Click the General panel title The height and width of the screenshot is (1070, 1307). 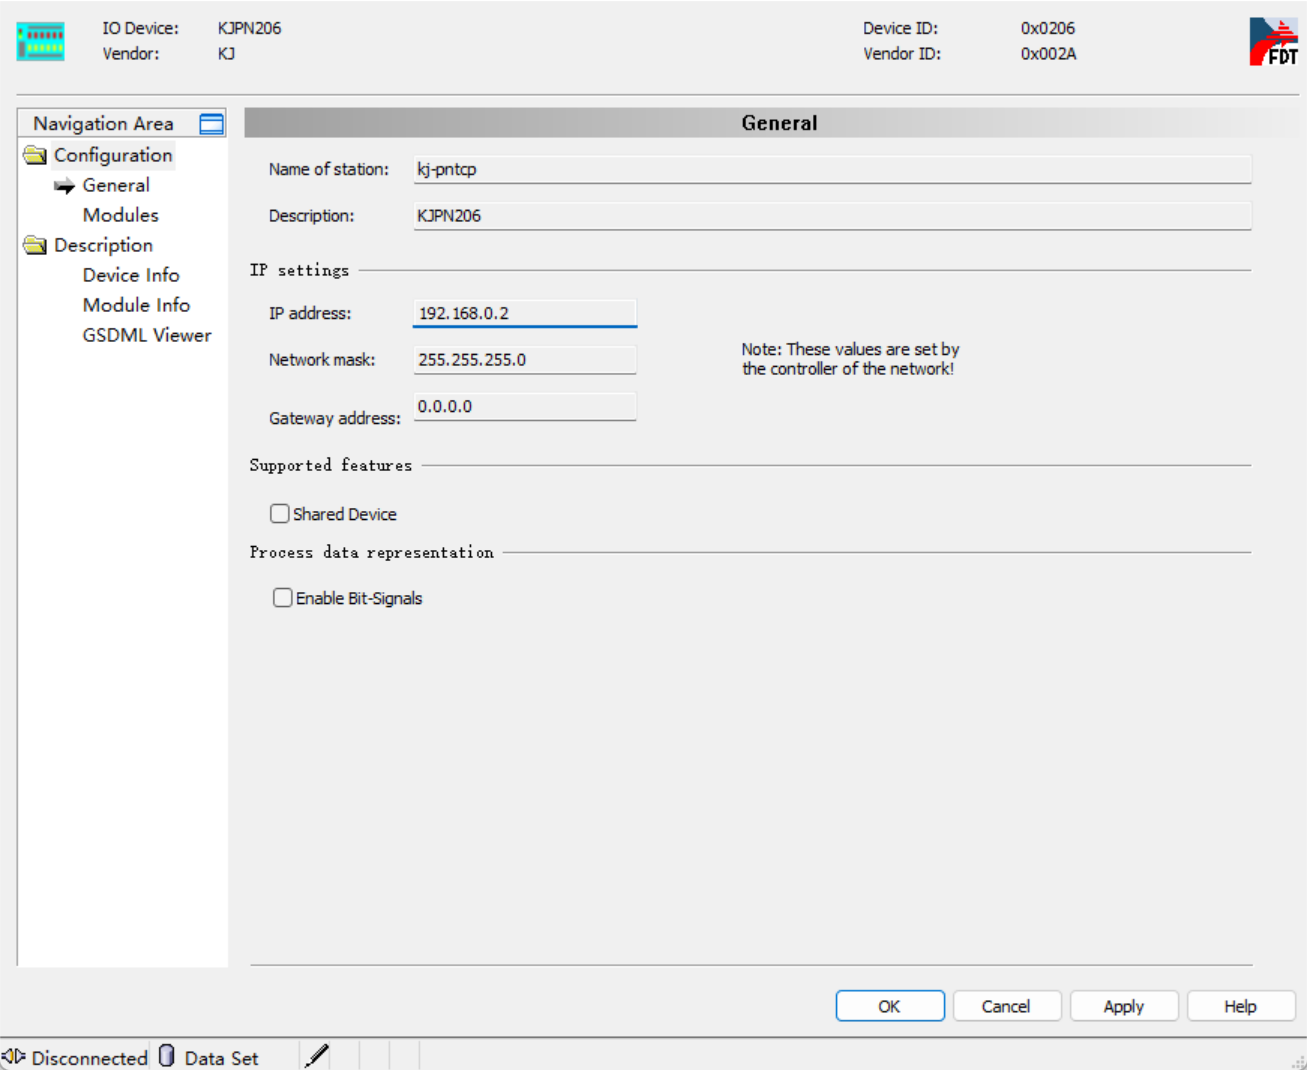tap(779, 123)
